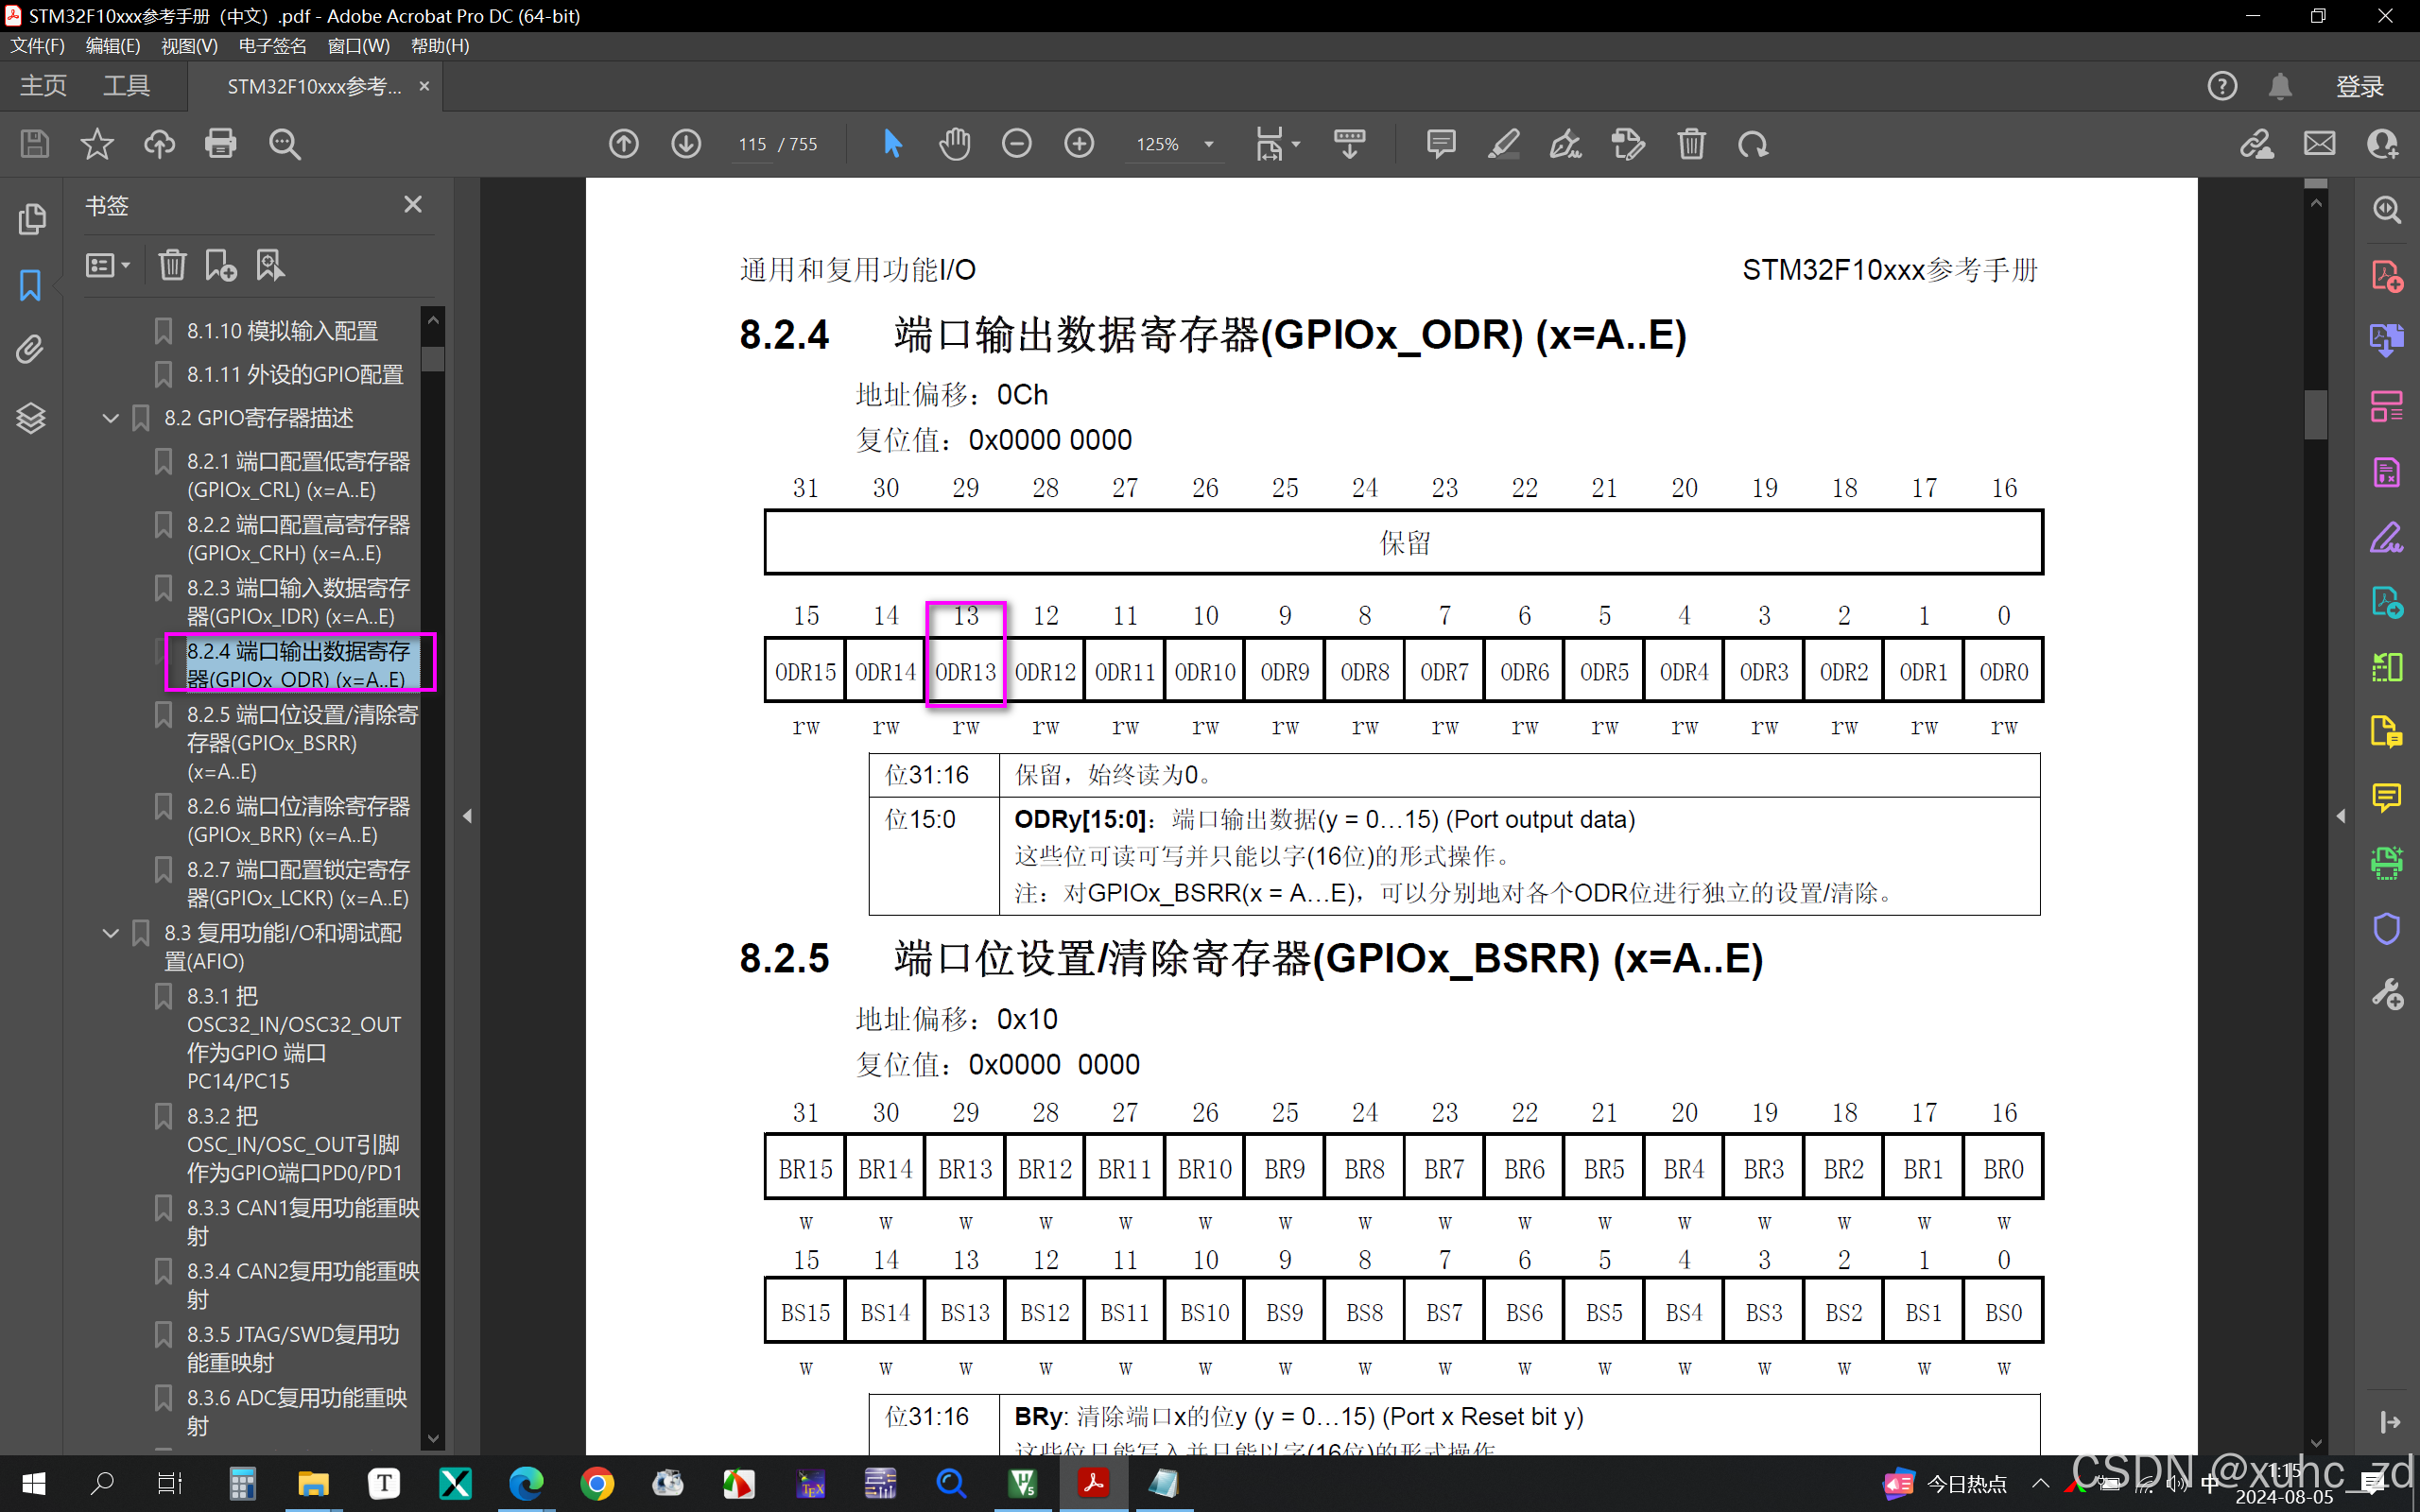
Task: Collapse the 8.2 GPIO寄存器描述 bookmark node
Action: click(x=111, y=418)
